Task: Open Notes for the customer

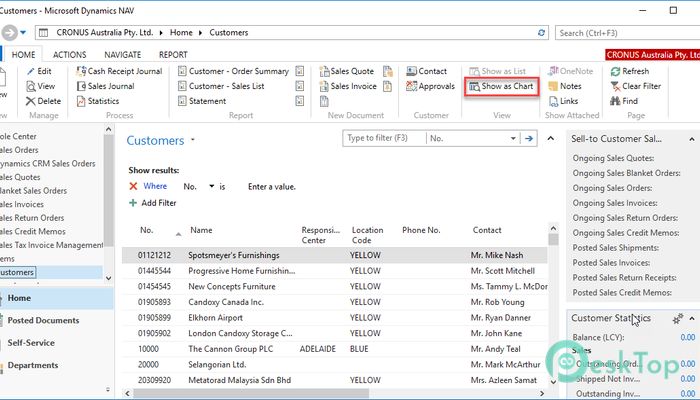Action: point(565,86)
